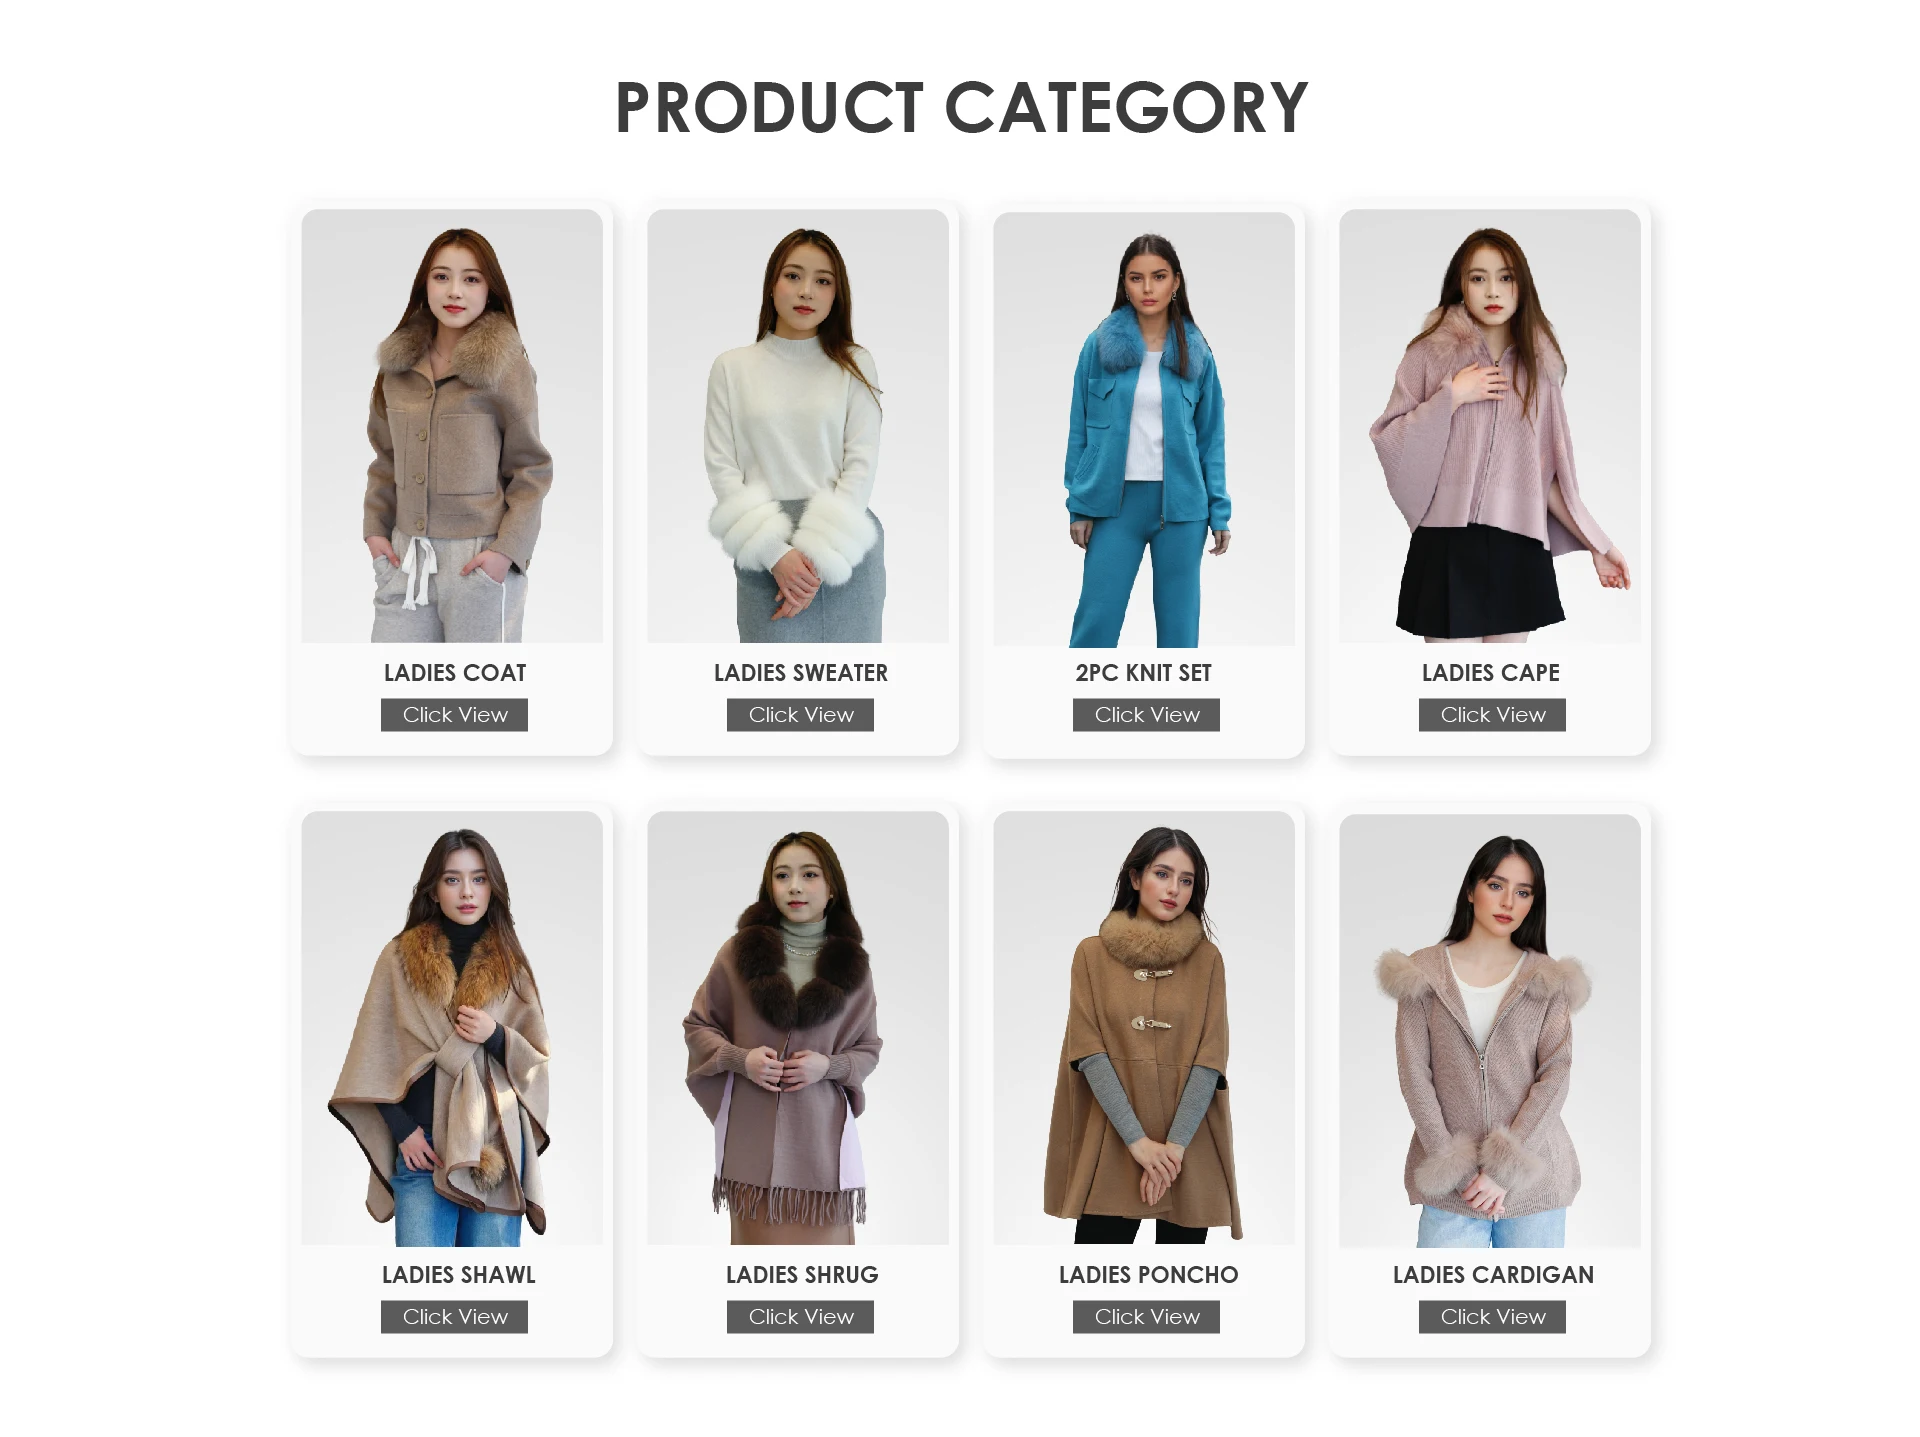The image size is (1920, 1437).
Task: Open the Ladies Coat product photo
Action: click(452, 426)
